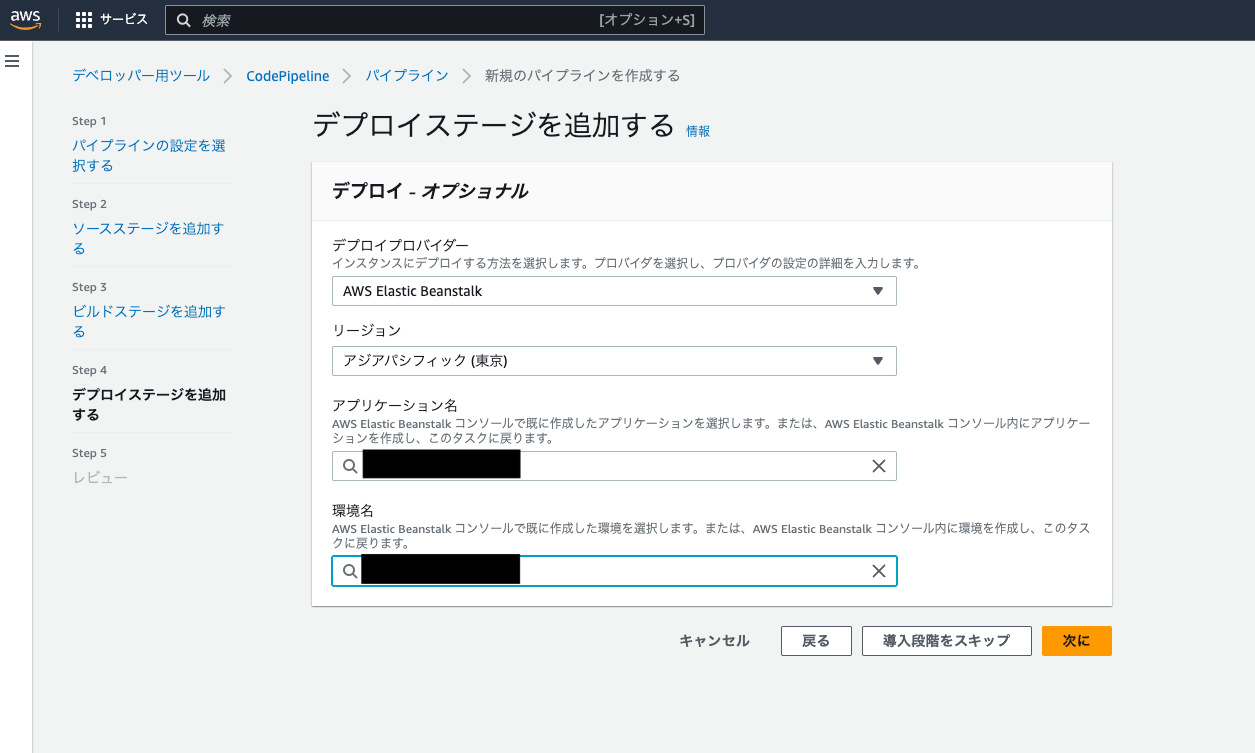Screen dimensions: 1255x753
Task: Open the deploy provider dropdown AWS Elastic Beanstalk
Action: (614, 291)
